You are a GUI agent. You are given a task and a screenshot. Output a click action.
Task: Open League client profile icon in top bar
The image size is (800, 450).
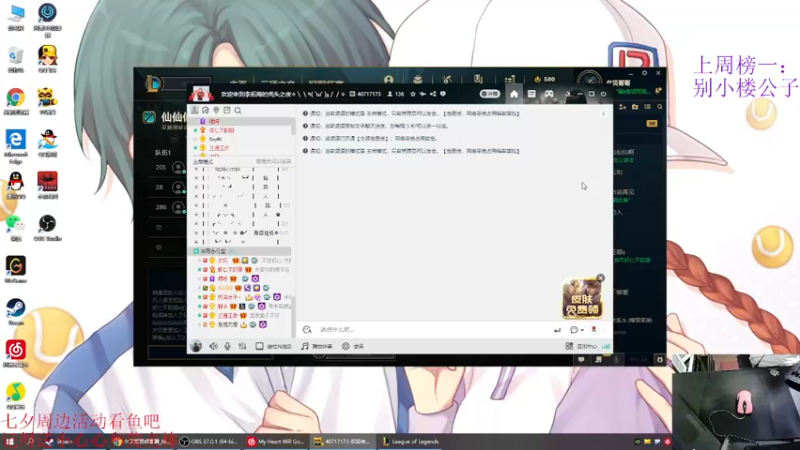click(x=388, y=79)
